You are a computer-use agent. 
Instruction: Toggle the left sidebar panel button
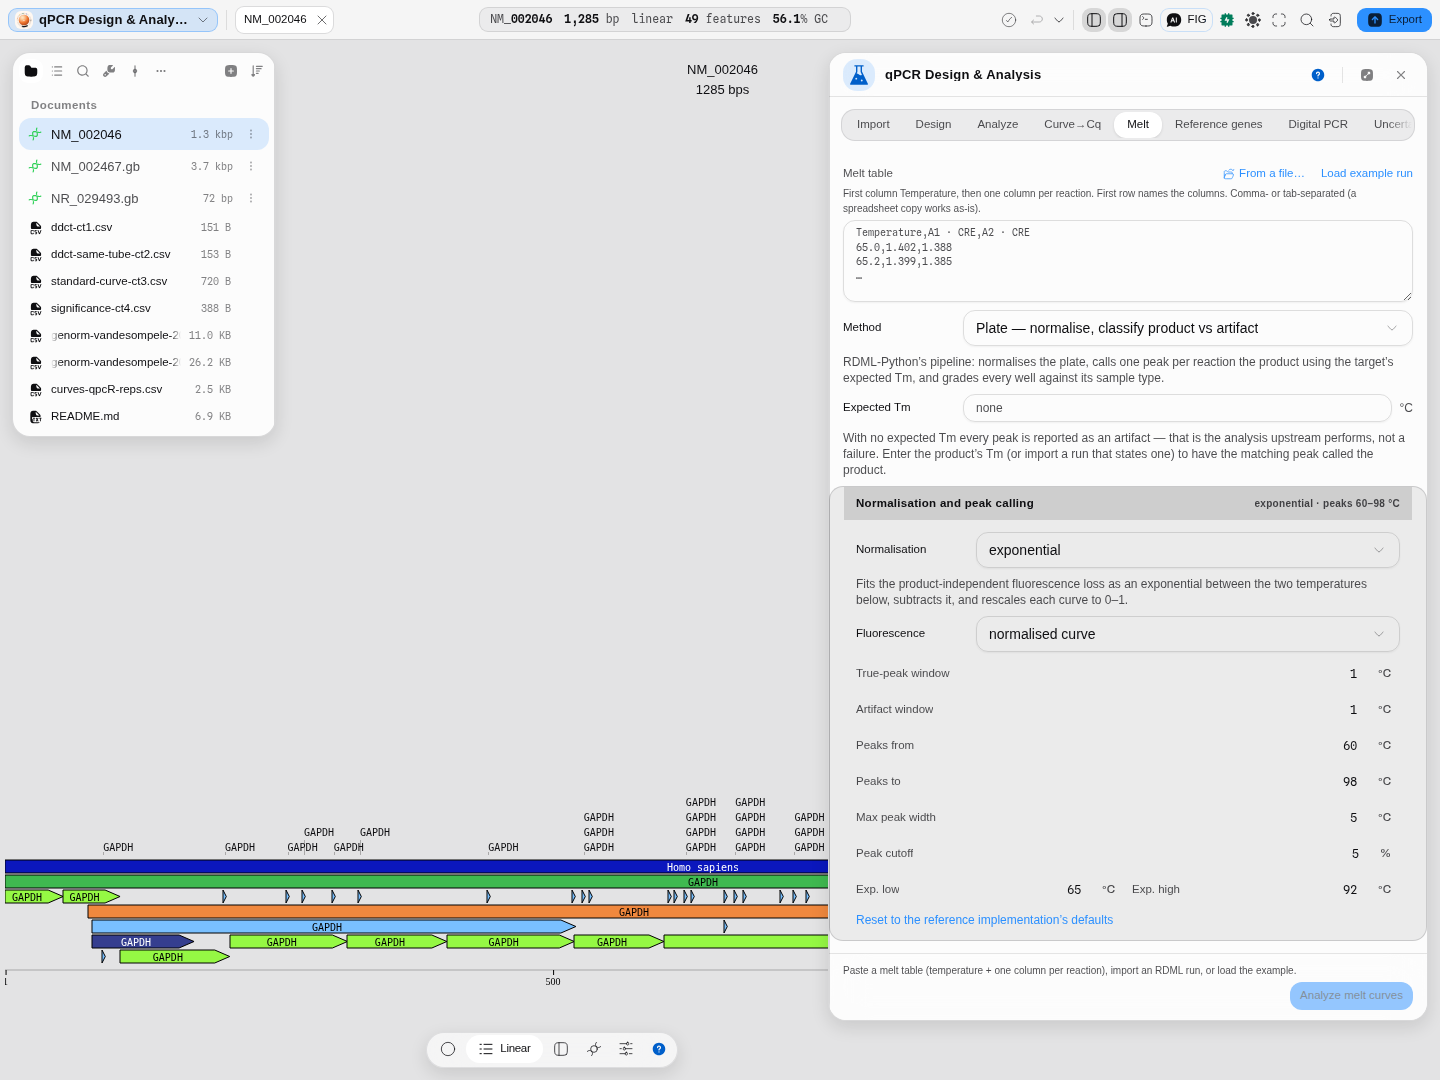1094,20
